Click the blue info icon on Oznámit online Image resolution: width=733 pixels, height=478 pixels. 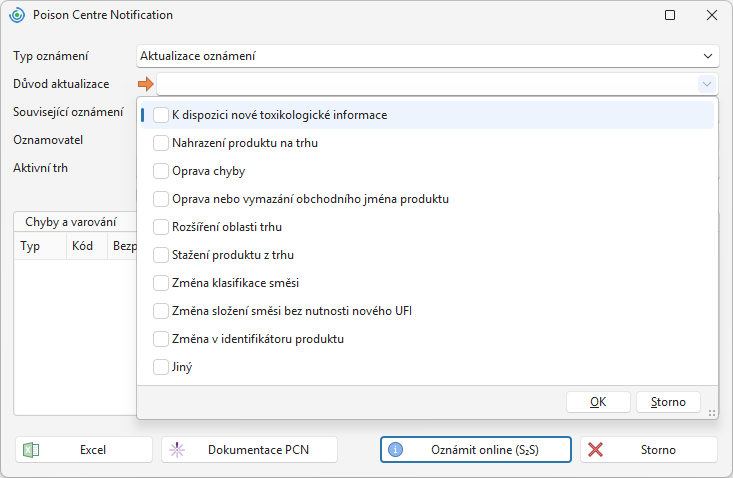pos(395,450)
